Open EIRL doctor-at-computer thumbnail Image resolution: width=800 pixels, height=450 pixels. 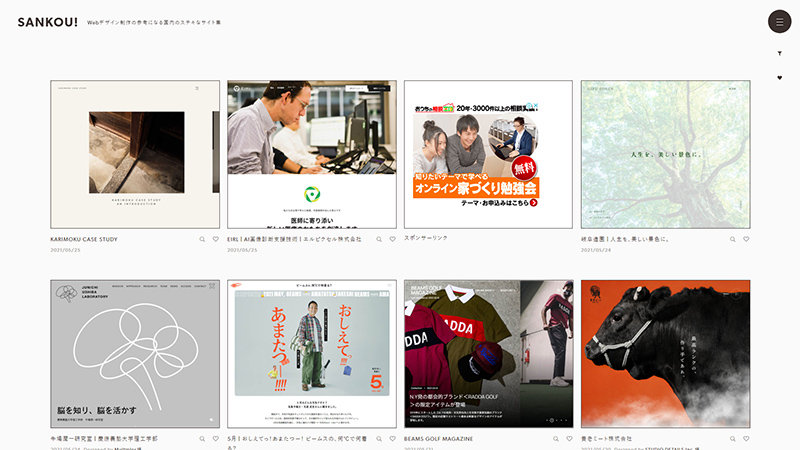312,154
